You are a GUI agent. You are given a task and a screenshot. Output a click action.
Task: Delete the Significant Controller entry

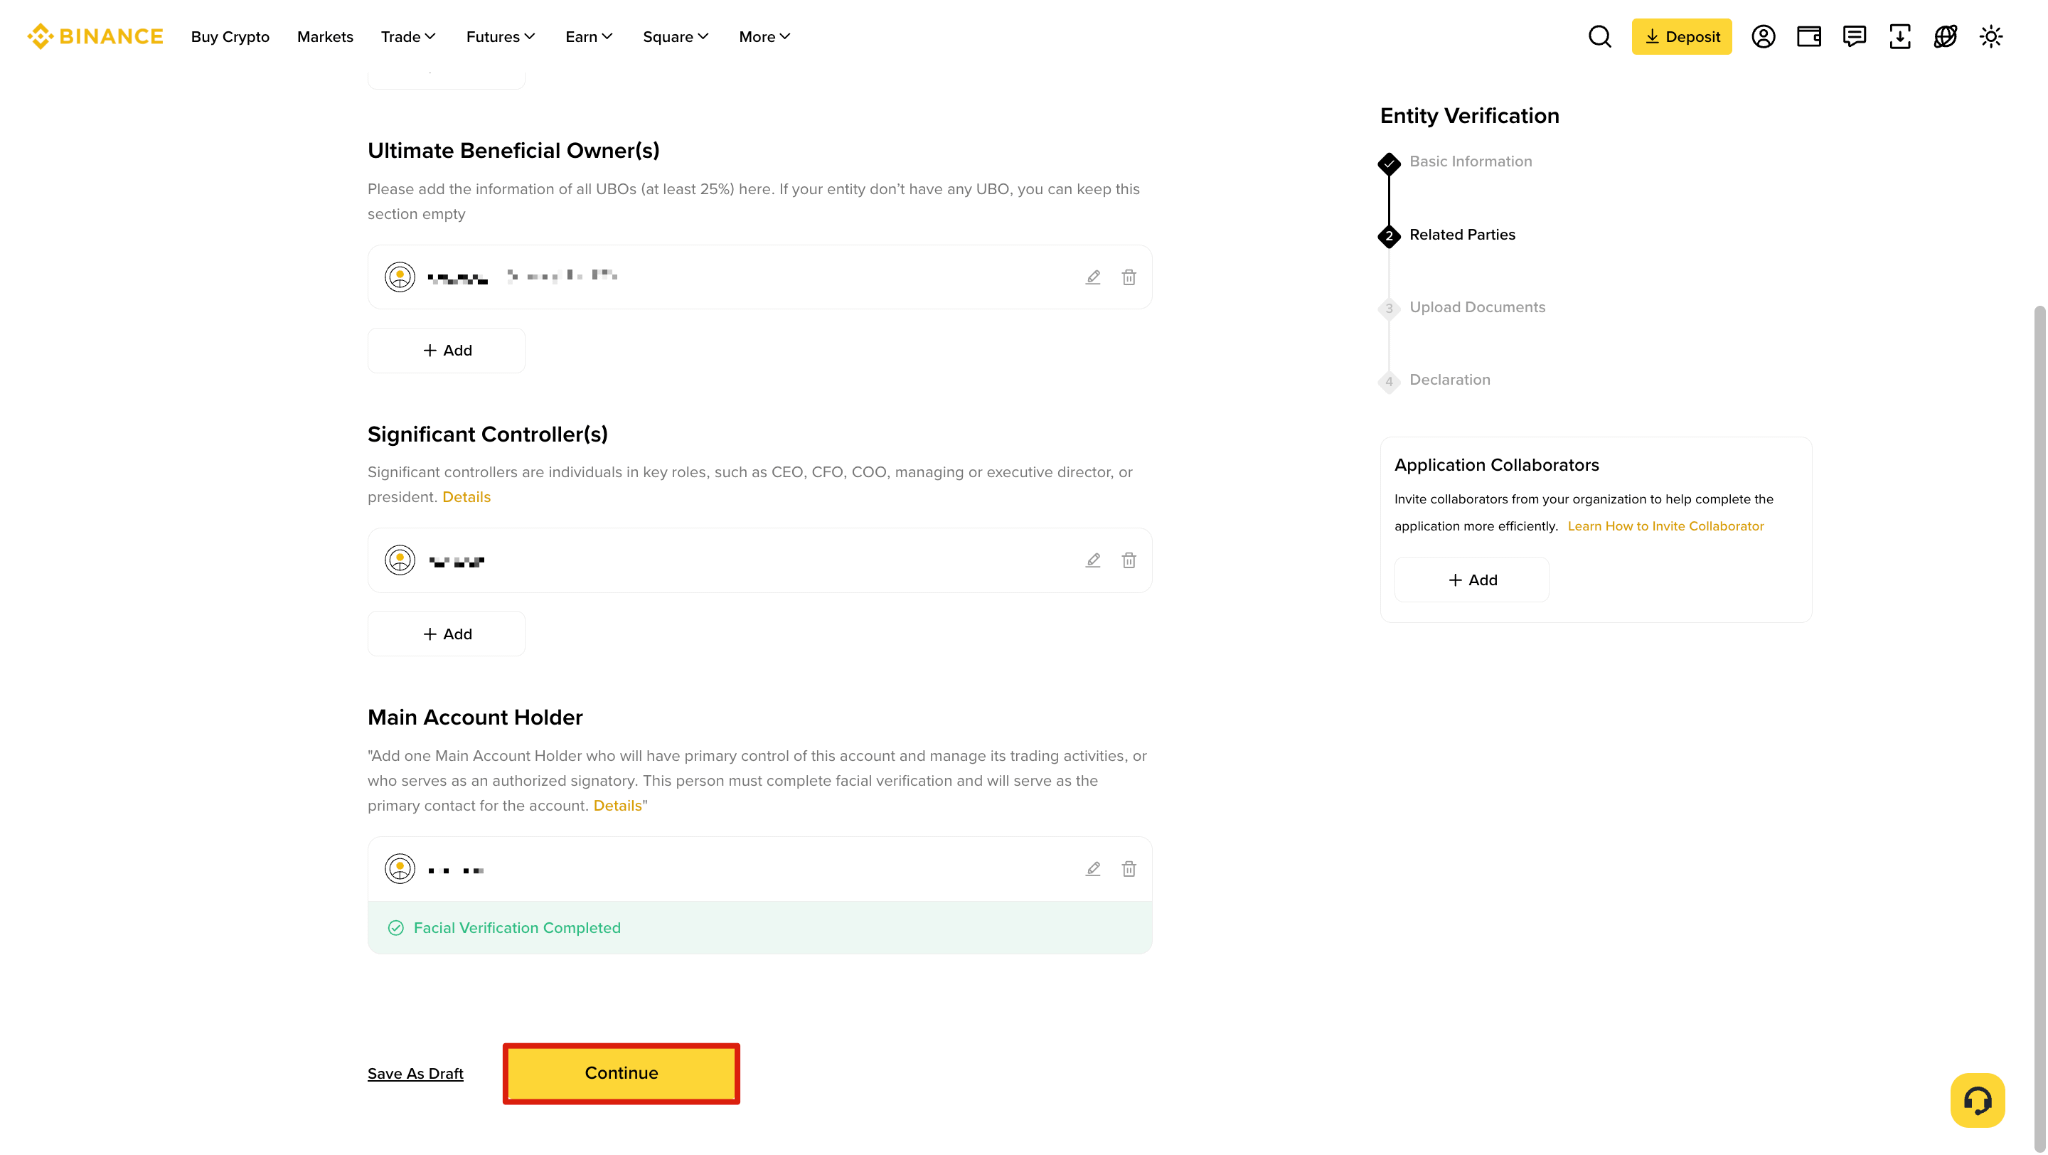coord(1129,560)
